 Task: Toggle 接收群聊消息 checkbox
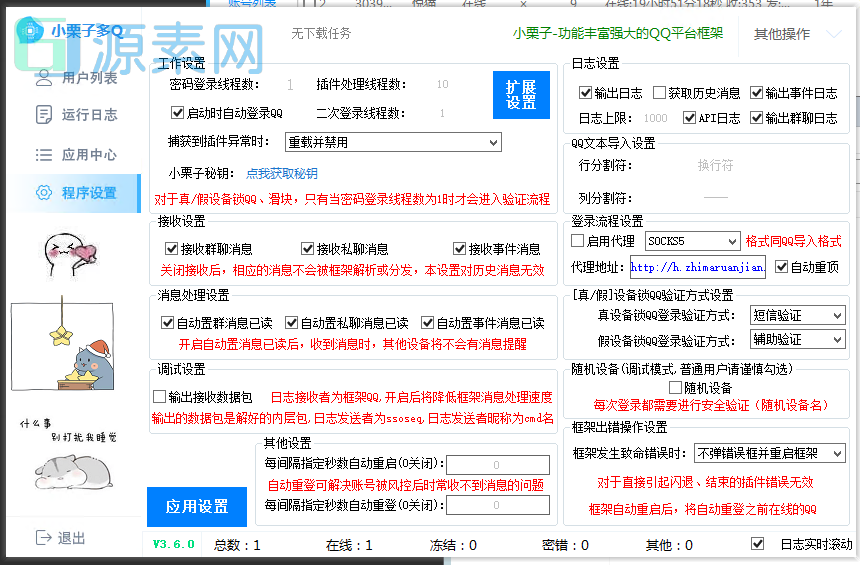pos(171,248)
